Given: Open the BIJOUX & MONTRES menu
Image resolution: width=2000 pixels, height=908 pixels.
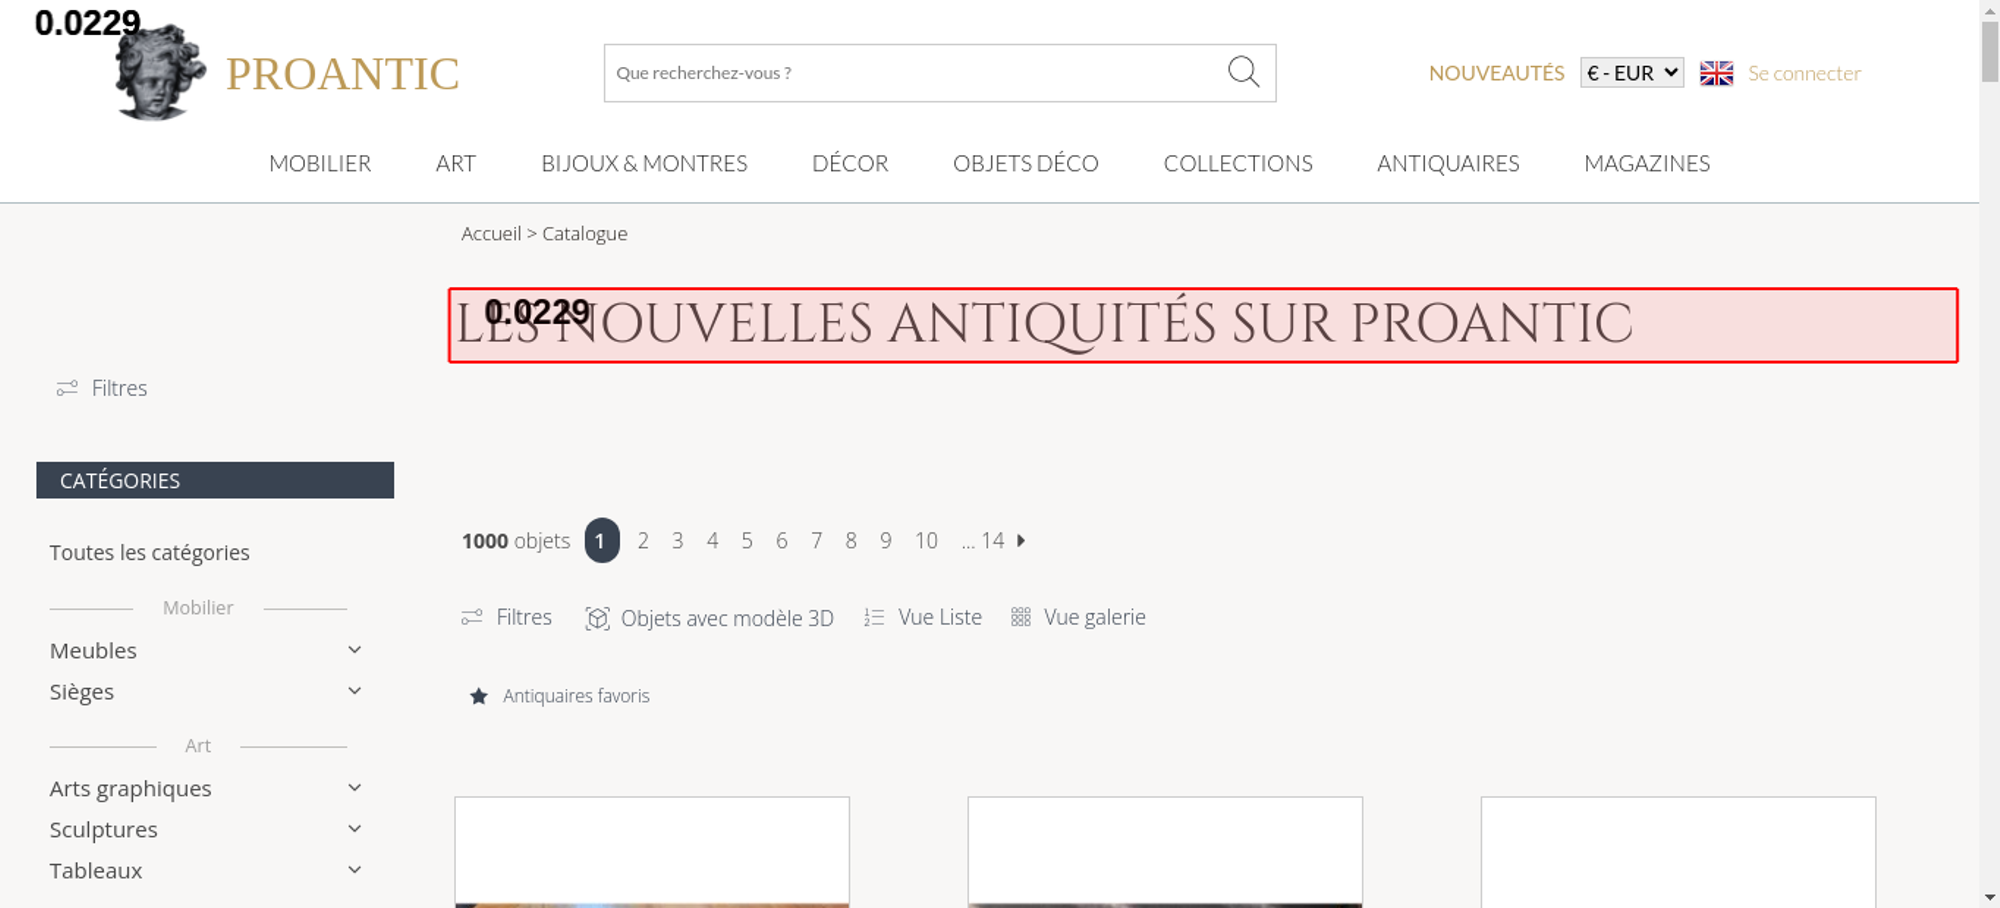Looking at the screenshot, I should point(644,163).
